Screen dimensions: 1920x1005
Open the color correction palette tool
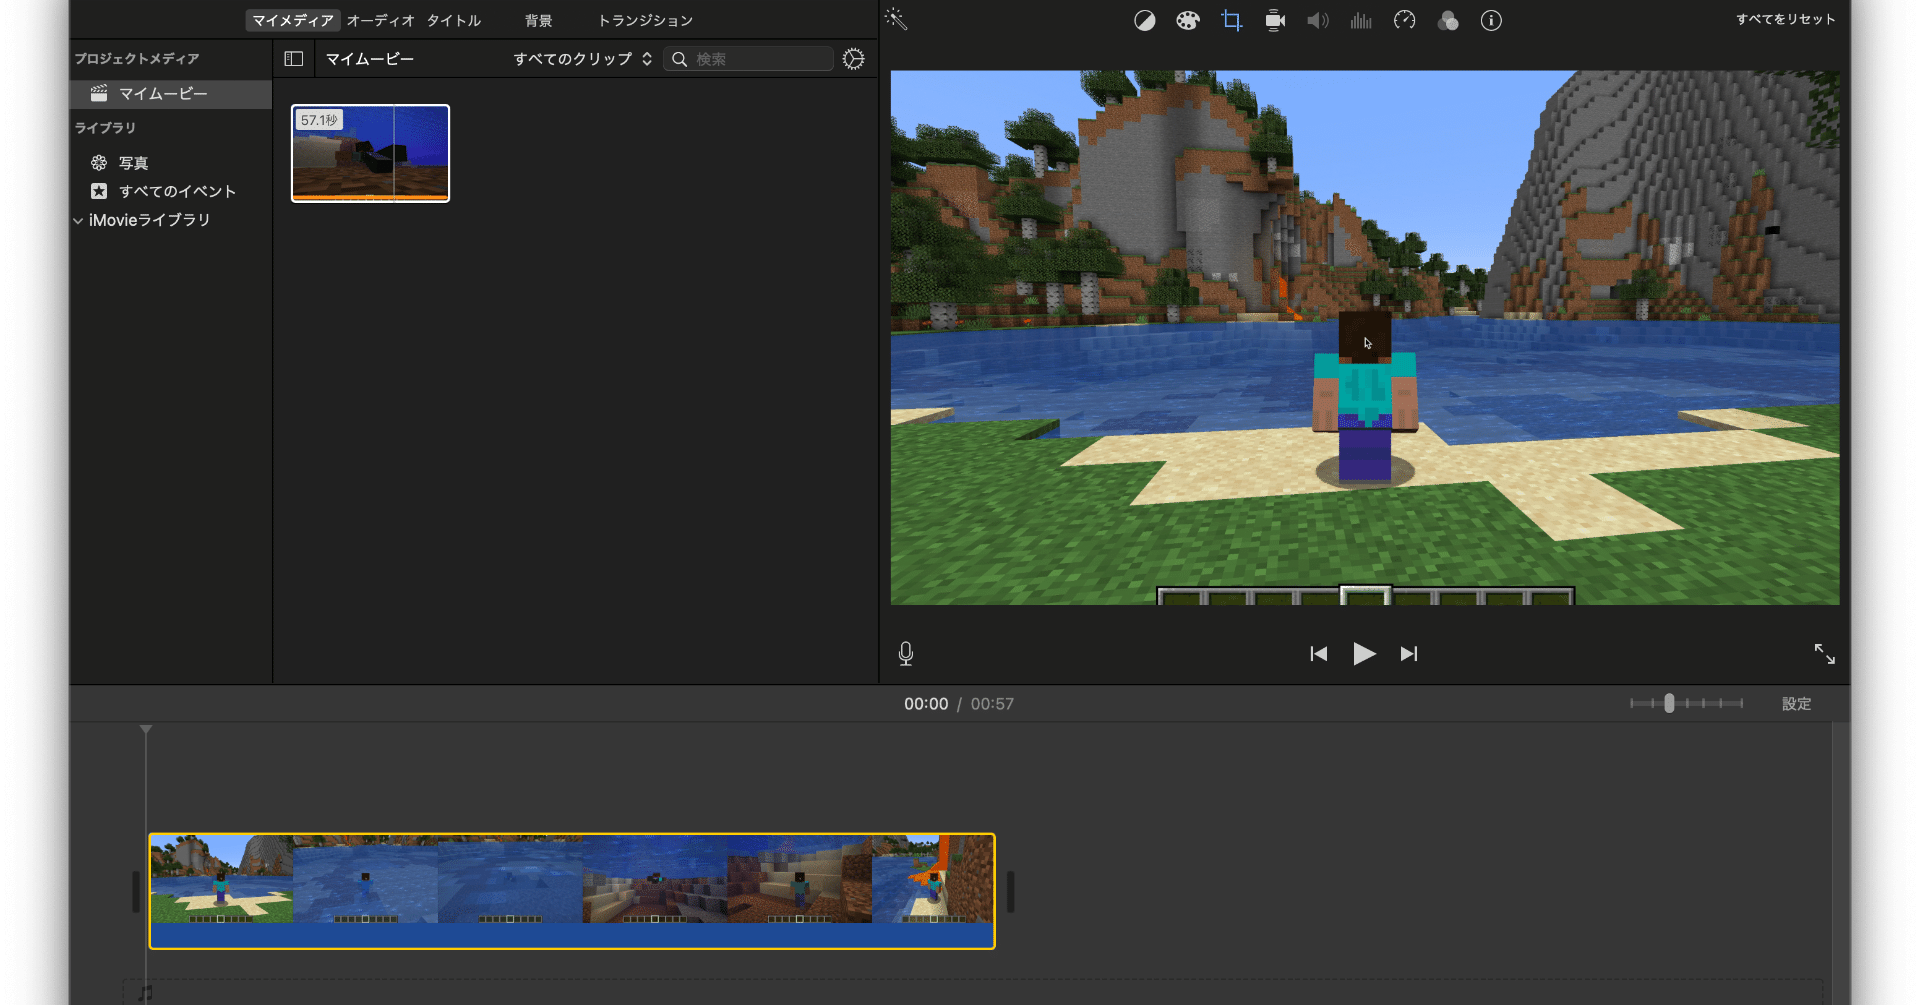click(1187, 21)
